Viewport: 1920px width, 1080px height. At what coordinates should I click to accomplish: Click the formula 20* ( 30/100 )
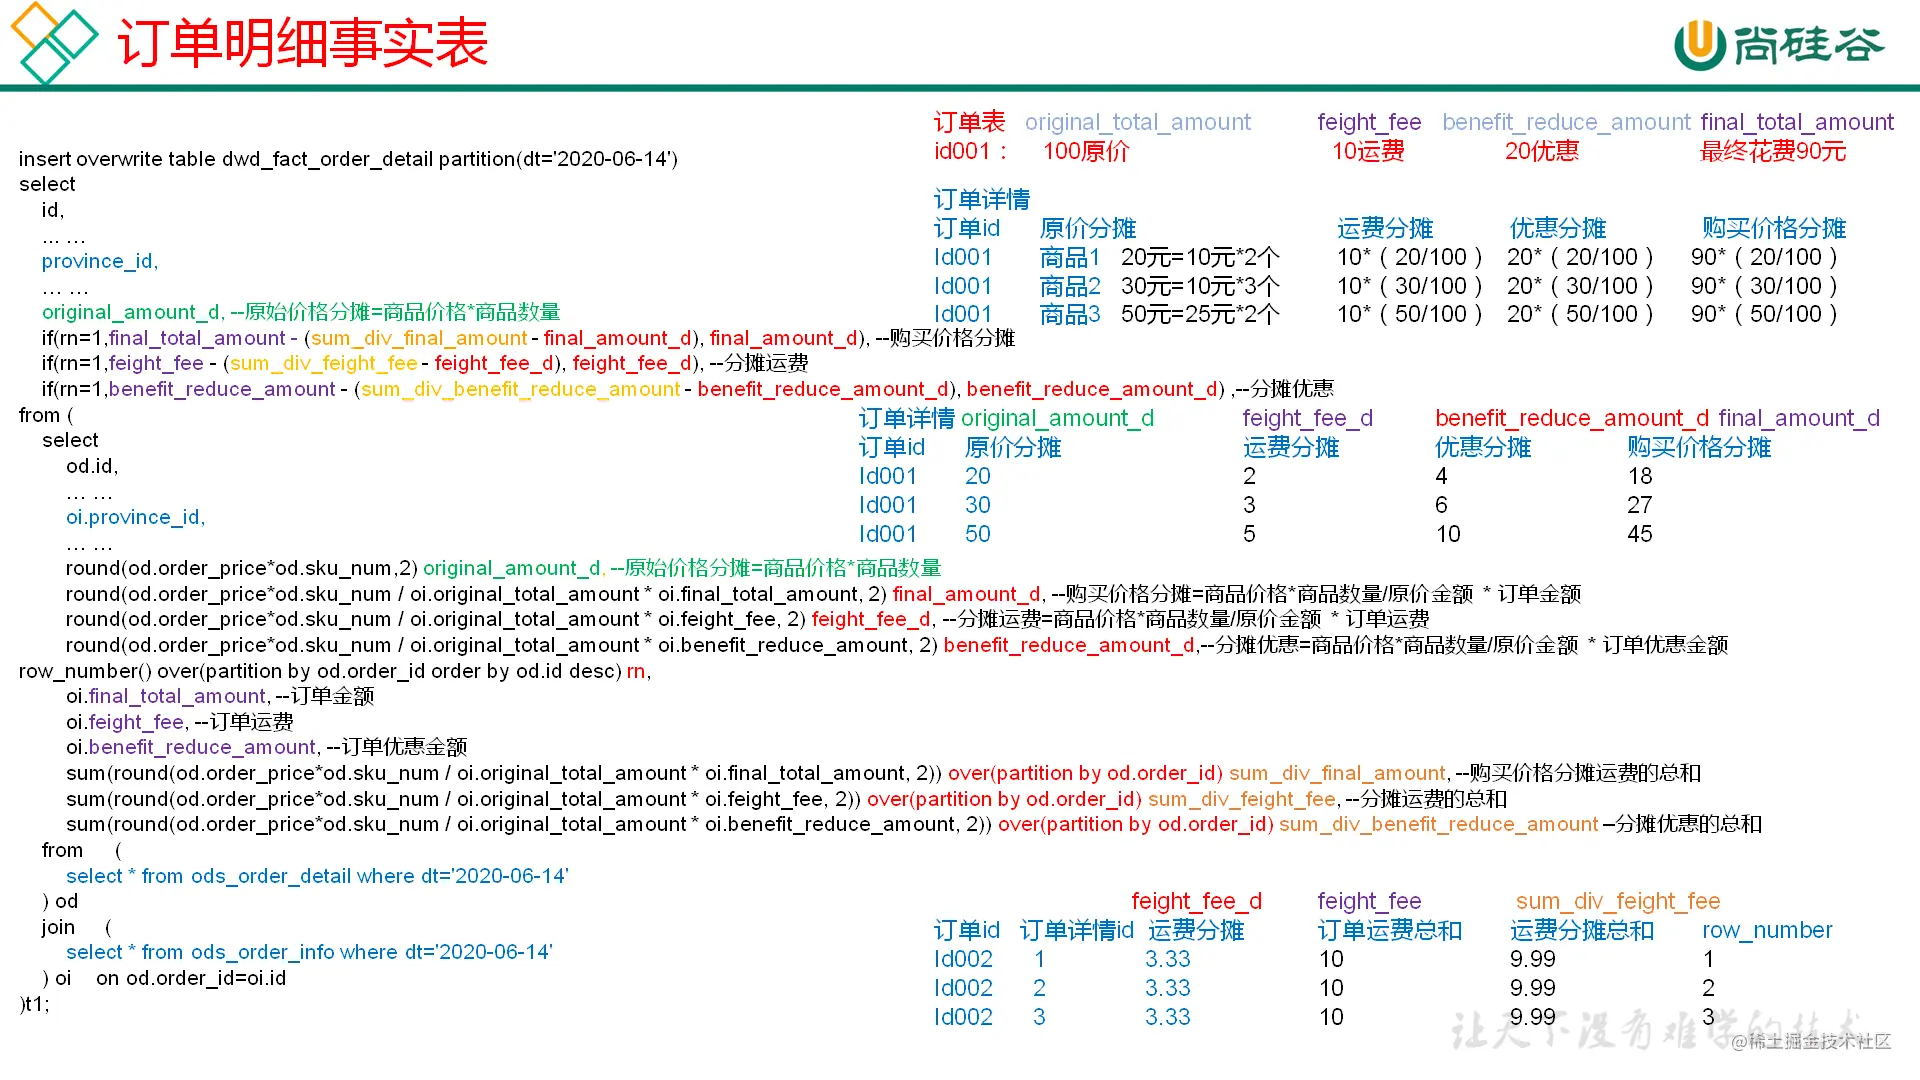coord(1581,286)
